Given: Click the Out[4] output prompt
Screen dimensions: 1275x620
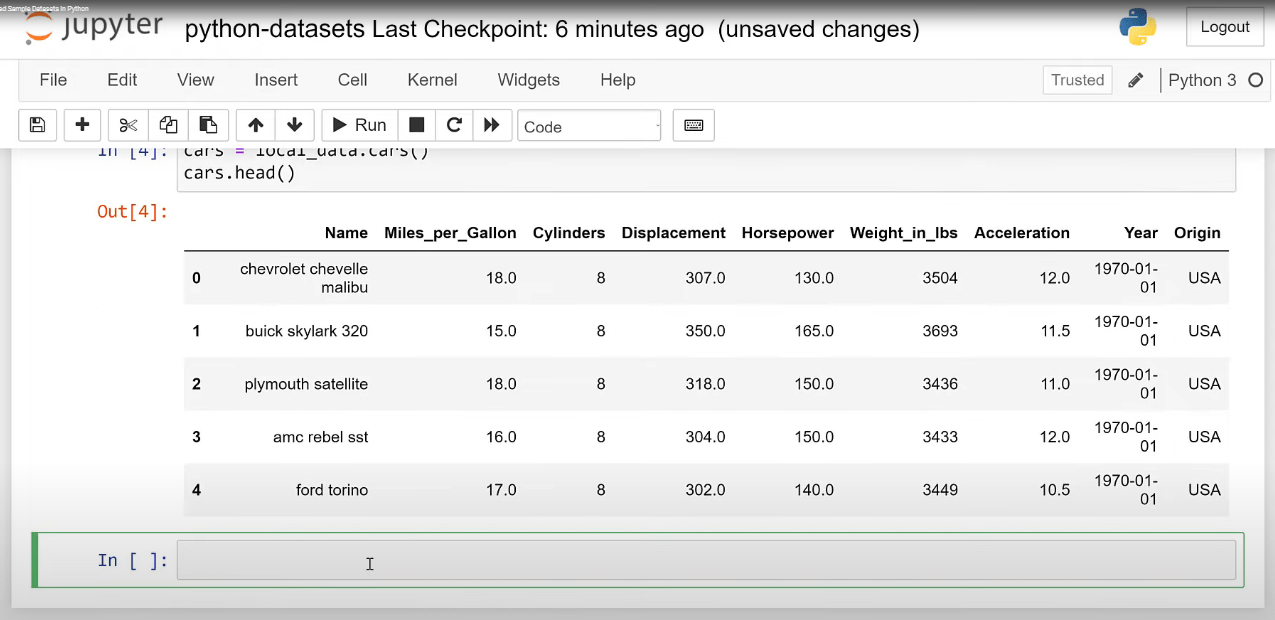Looking at the screenshot, I should tap(132, 211).
